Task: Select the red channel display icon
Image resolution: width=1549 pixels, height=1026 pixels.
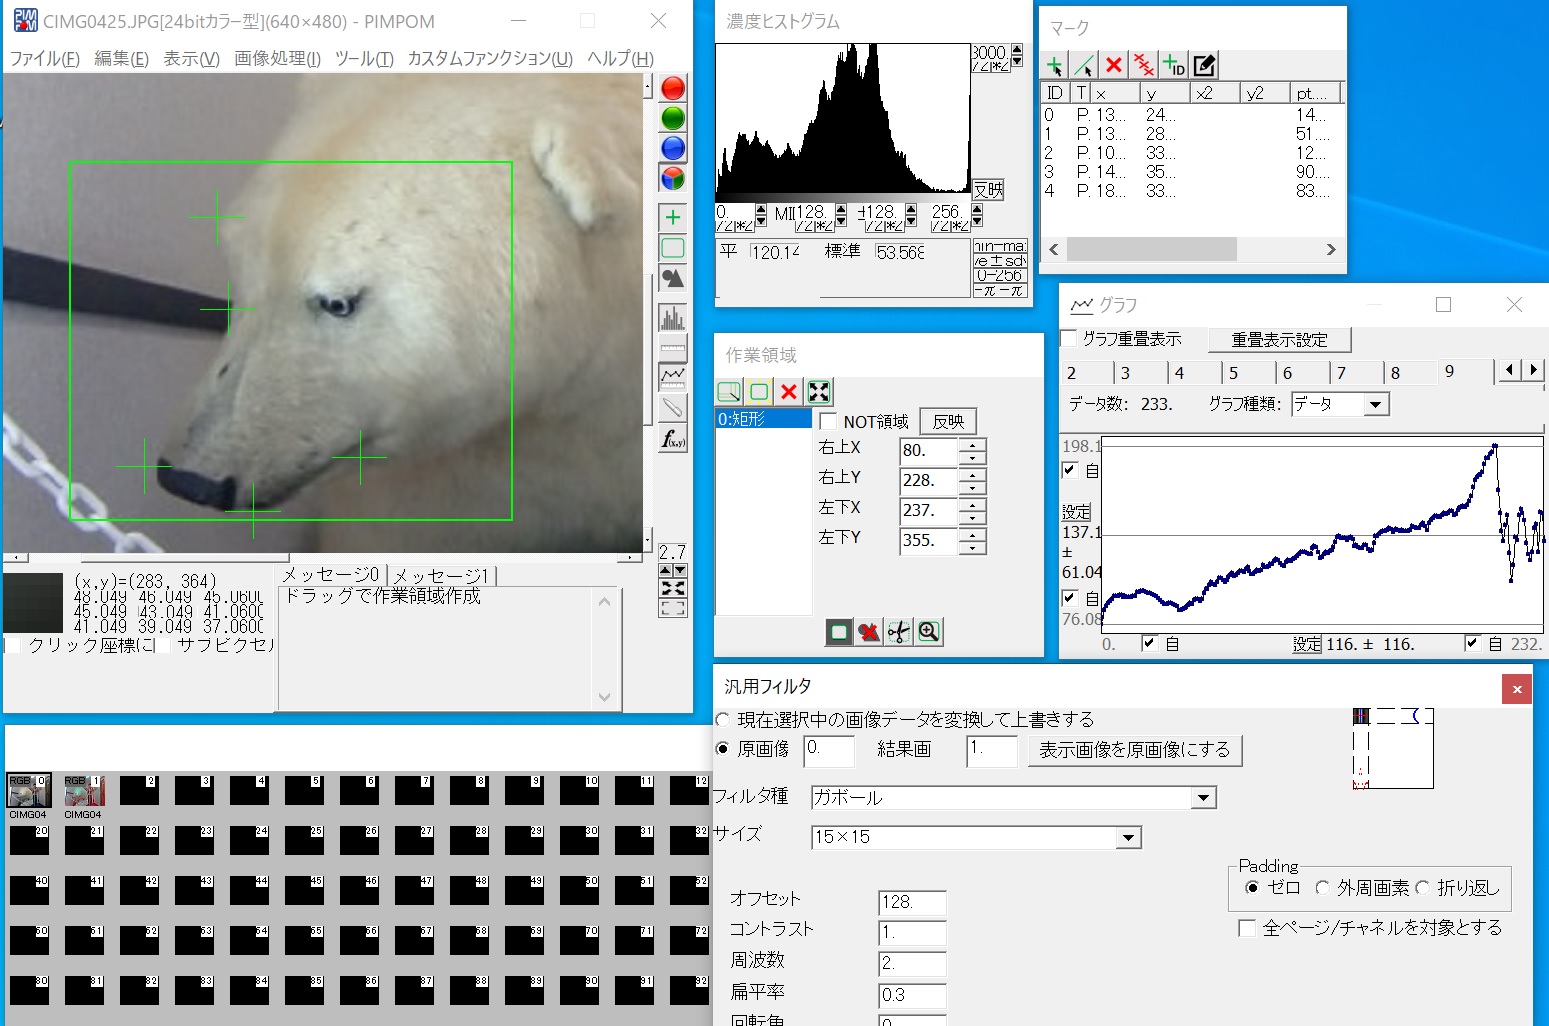Action: click(672, 87)
